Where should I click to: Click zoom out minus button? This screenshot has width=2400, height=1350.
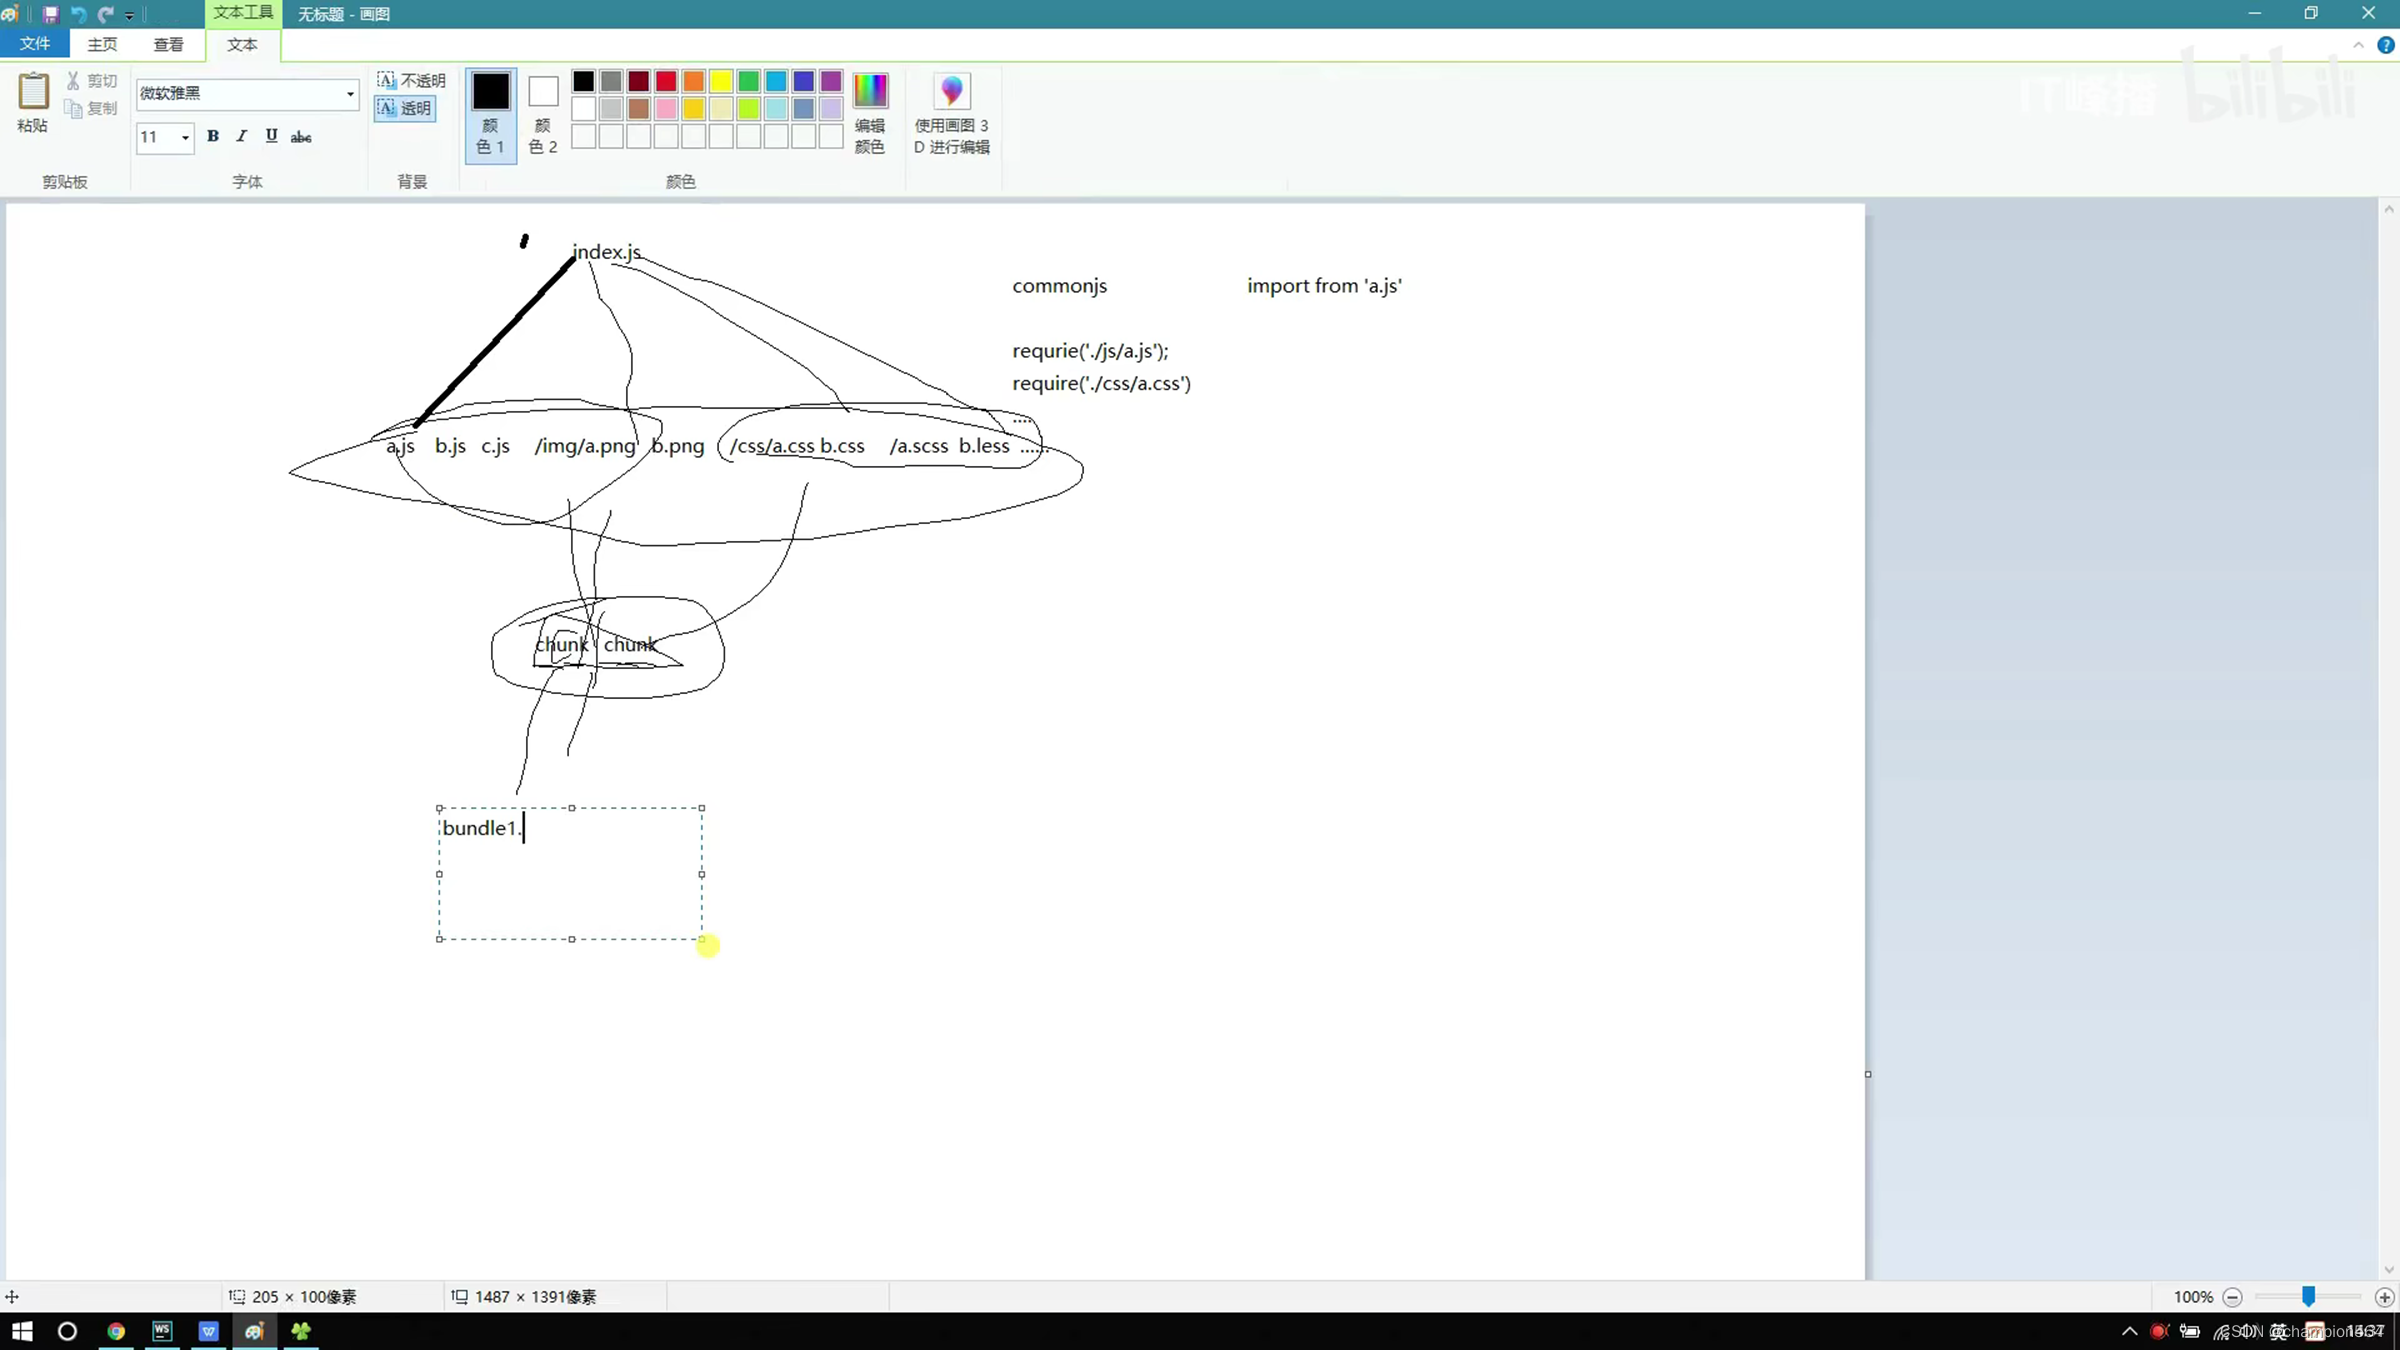2232,1297
